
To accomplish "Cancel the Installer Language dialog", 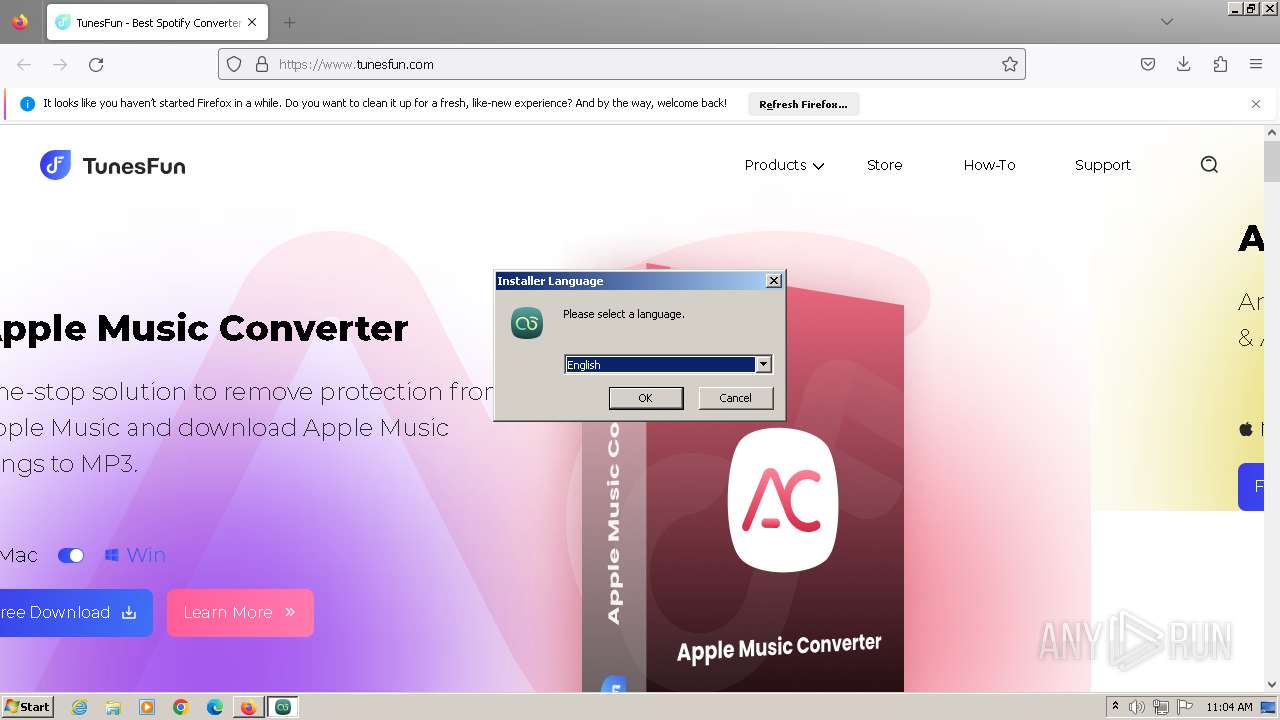I will 735,398.
